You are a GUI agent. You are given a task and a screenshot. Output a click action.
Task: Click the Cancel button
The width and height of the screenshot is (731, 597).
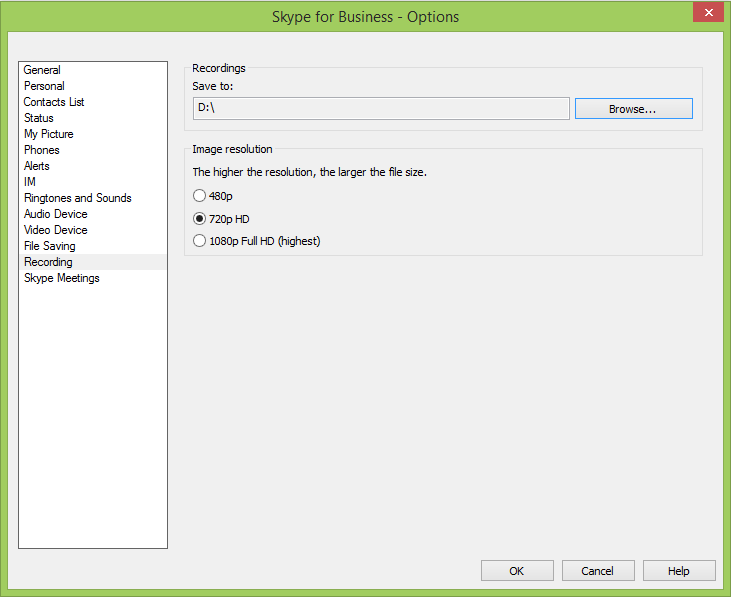[x=598, y=571]
